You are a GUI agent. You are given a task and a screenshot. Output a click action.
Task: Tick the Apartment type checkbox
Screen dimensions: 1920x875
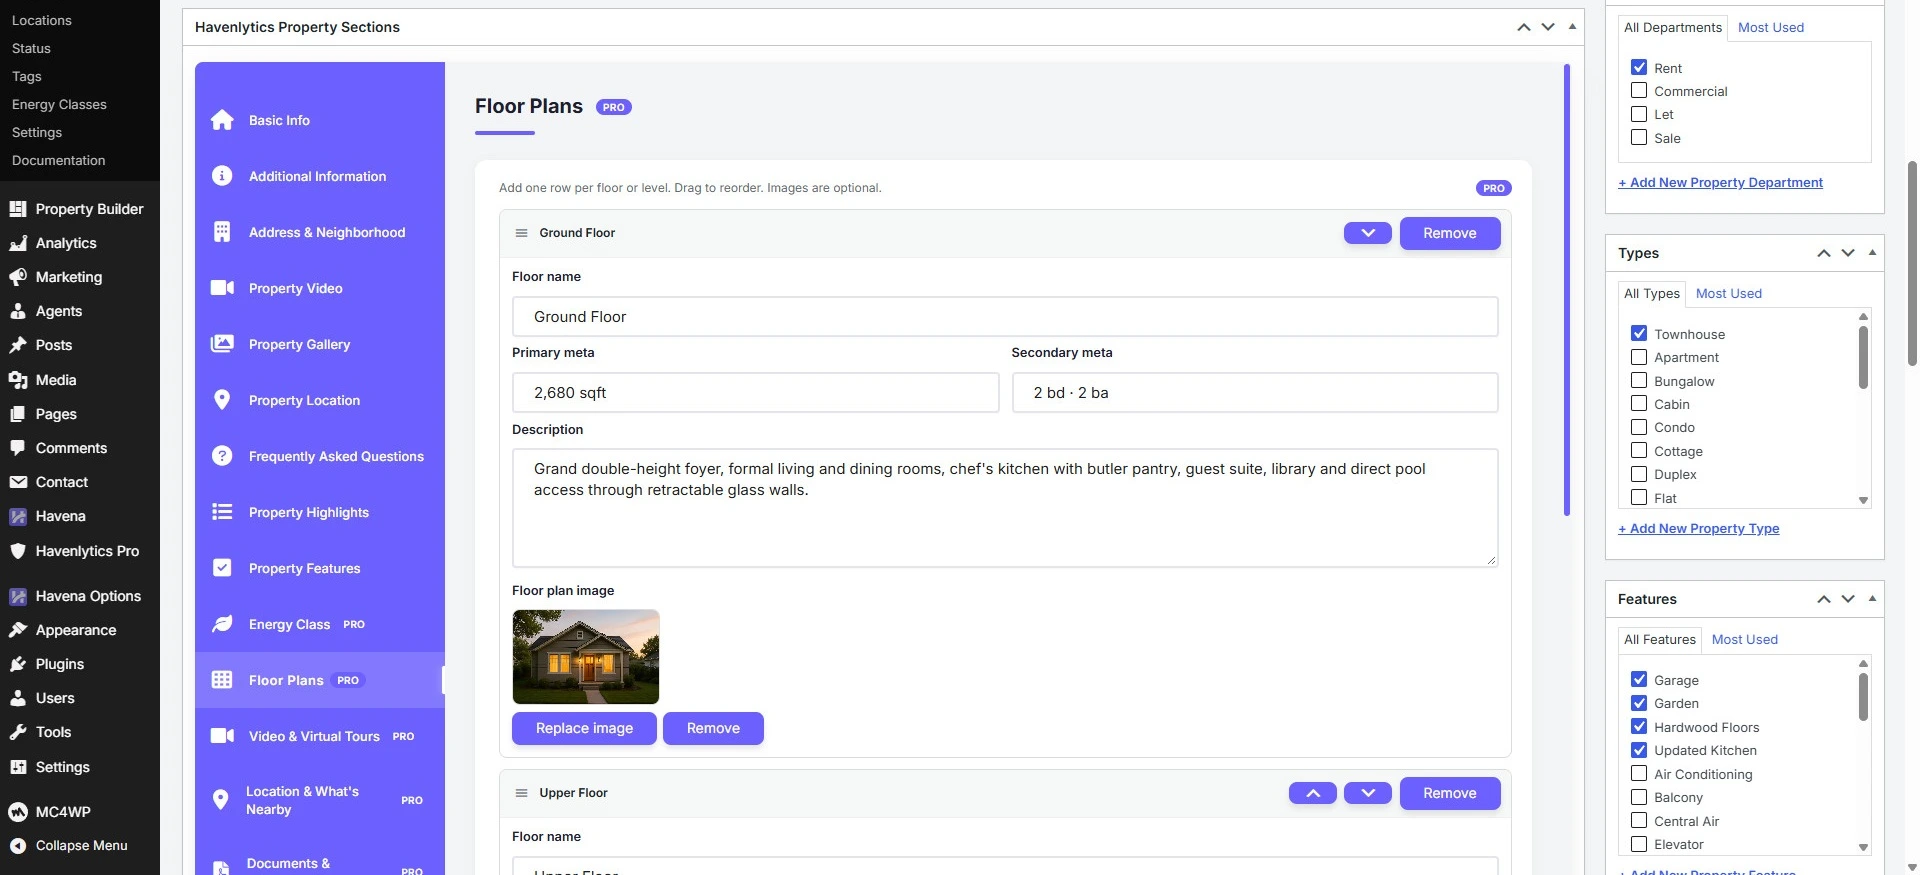[x=1639, y=356]
